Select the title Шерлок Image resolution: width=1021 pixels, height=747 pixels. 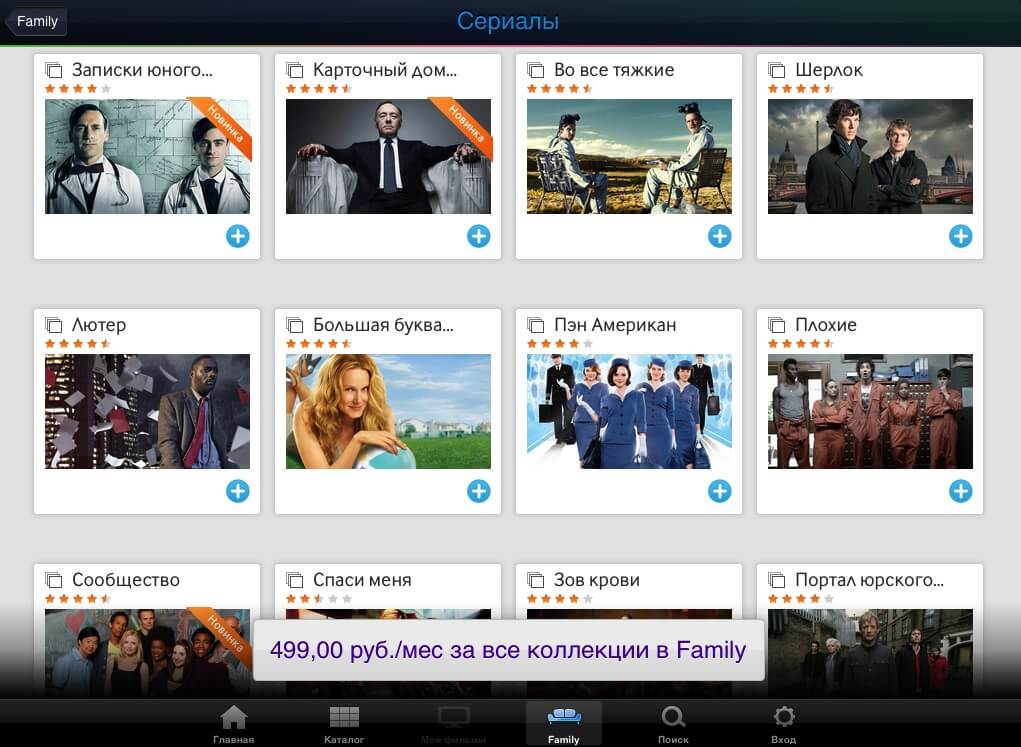829,70
